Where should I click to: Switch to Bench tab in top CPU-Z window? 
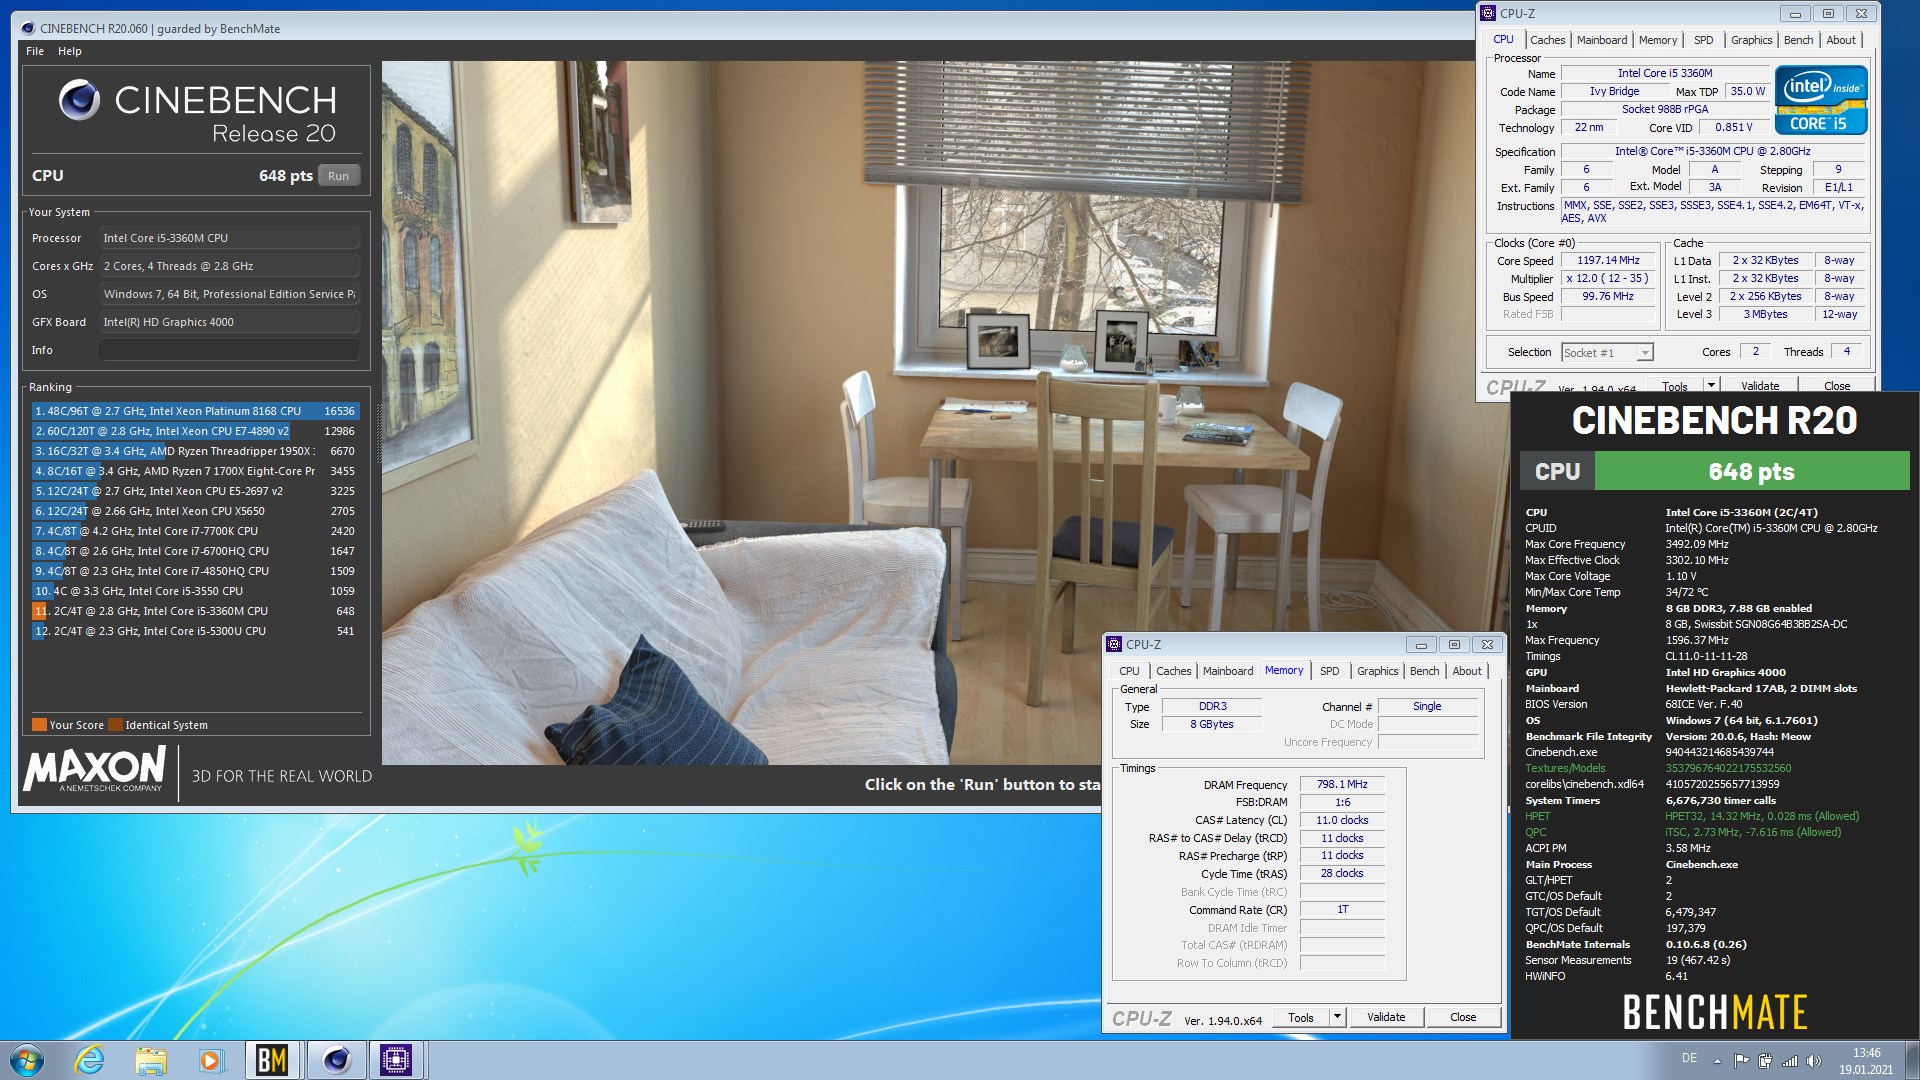pos(1798,40)
